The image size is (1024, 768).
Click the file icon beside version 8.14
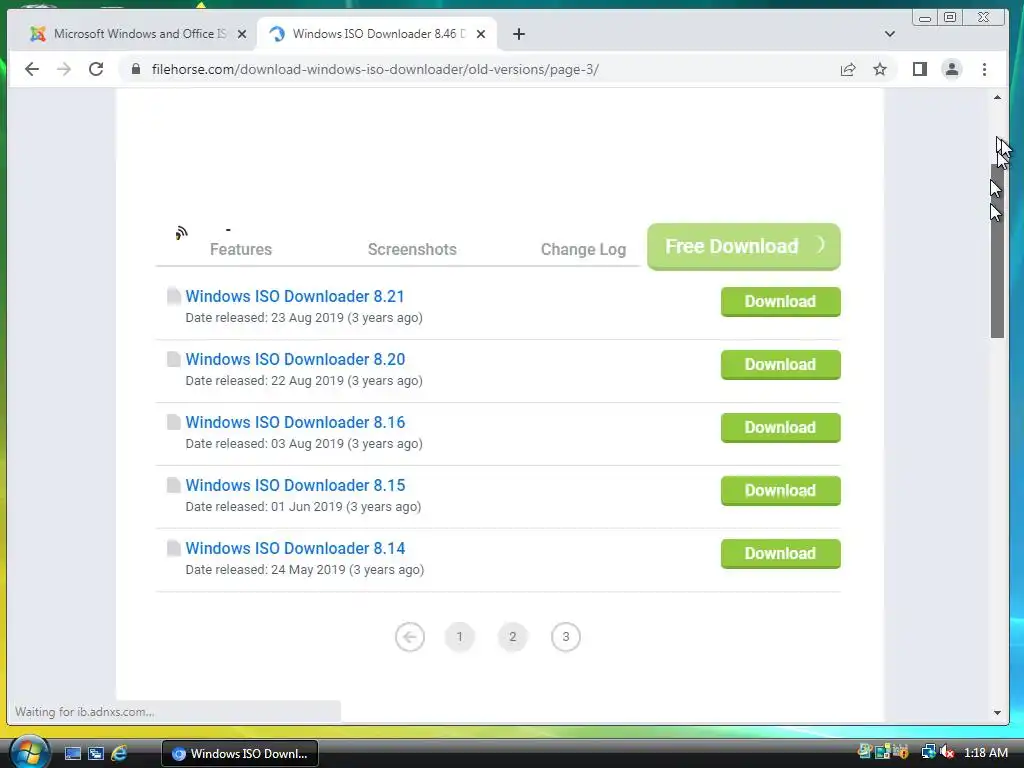point(173,548)
